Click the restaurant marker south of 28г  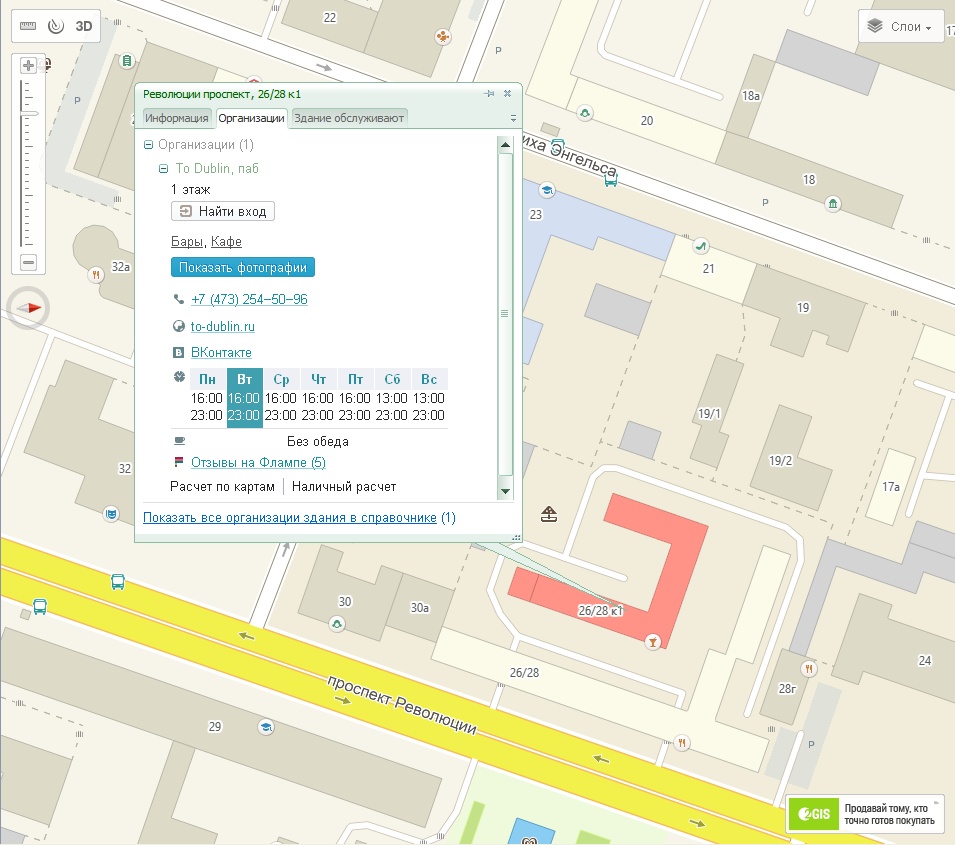[x=682, y=743]
